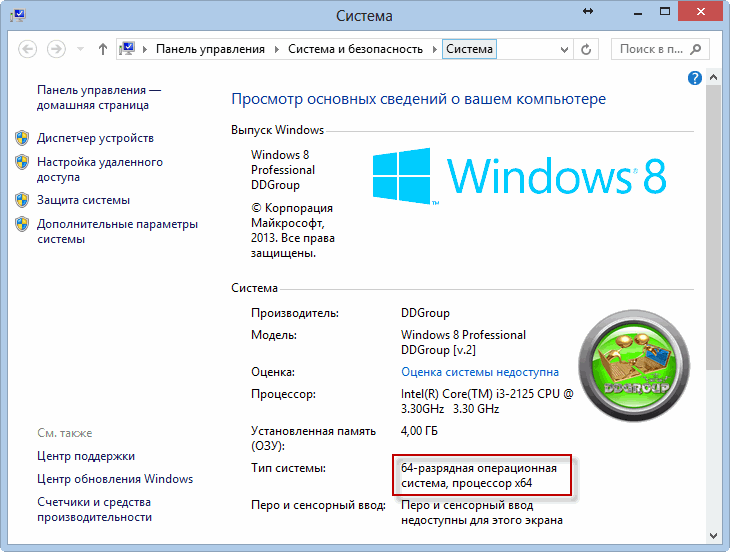Click the heading Просмотр основных сведений о вашем компьютере
This screenshot has height=552, width=730.
click(x=419, y=99)
